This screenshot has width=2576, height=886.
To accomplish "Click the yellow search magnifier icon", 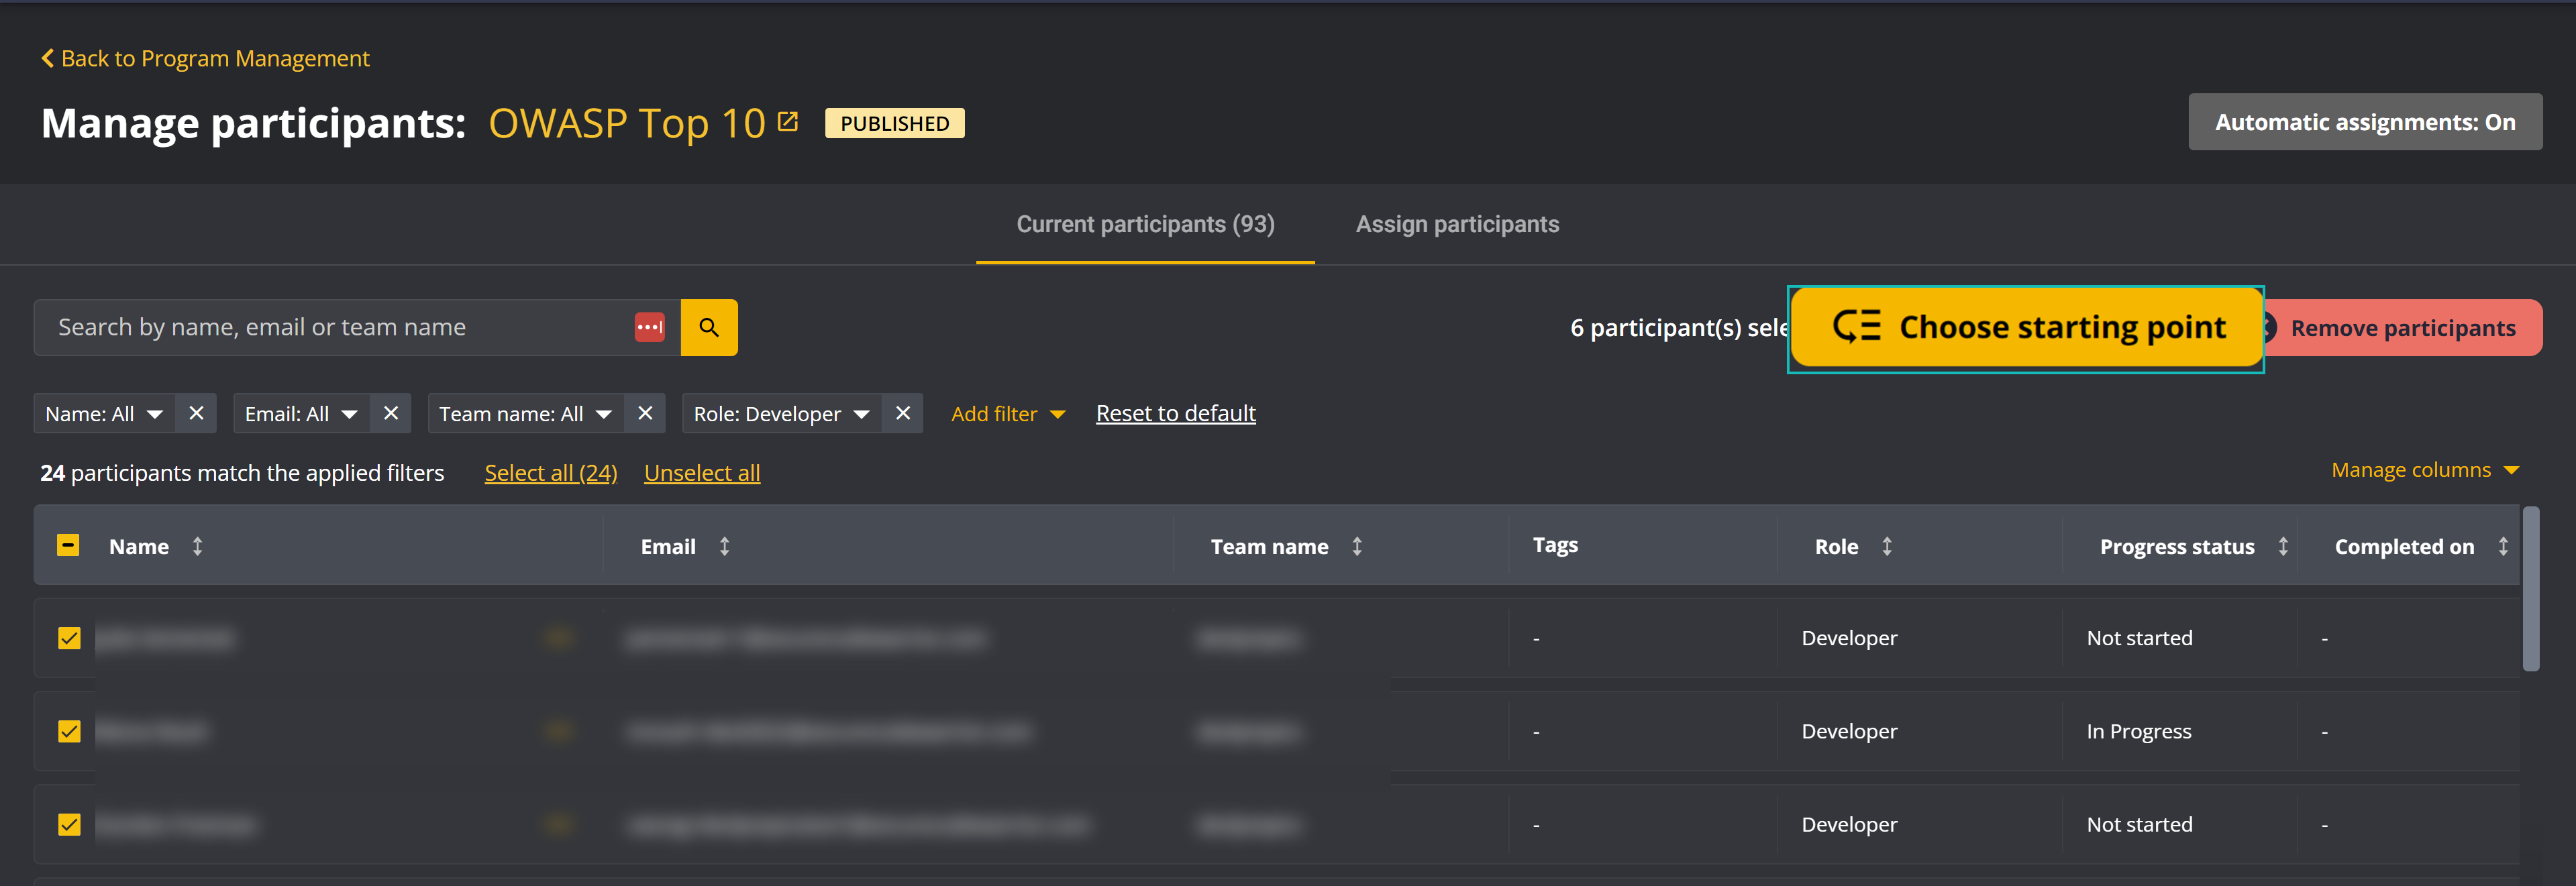I will [x=709, y=327].
